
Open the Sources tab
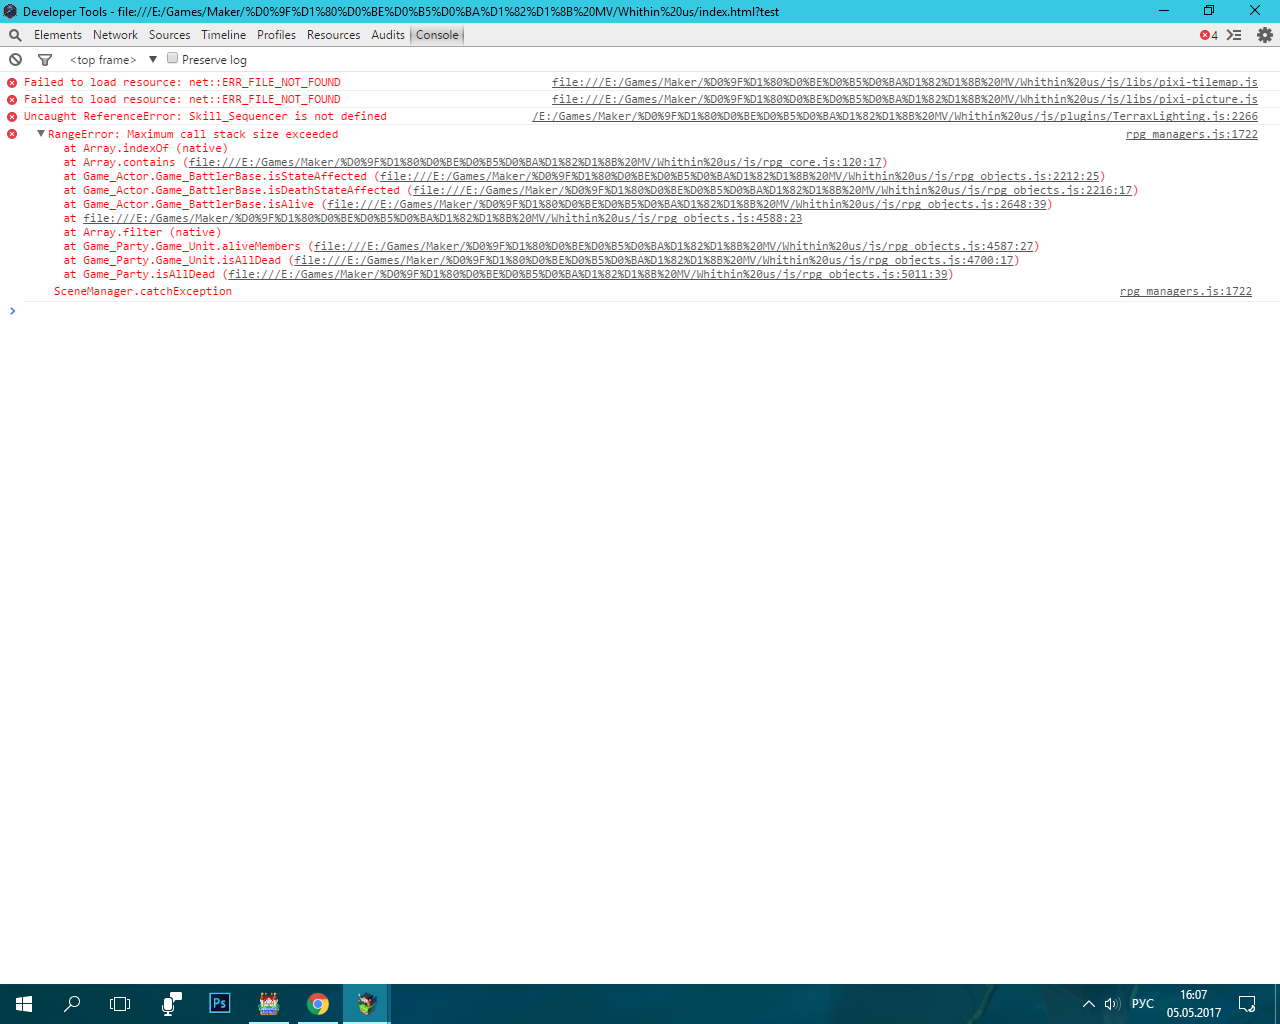tap(169, 35)
